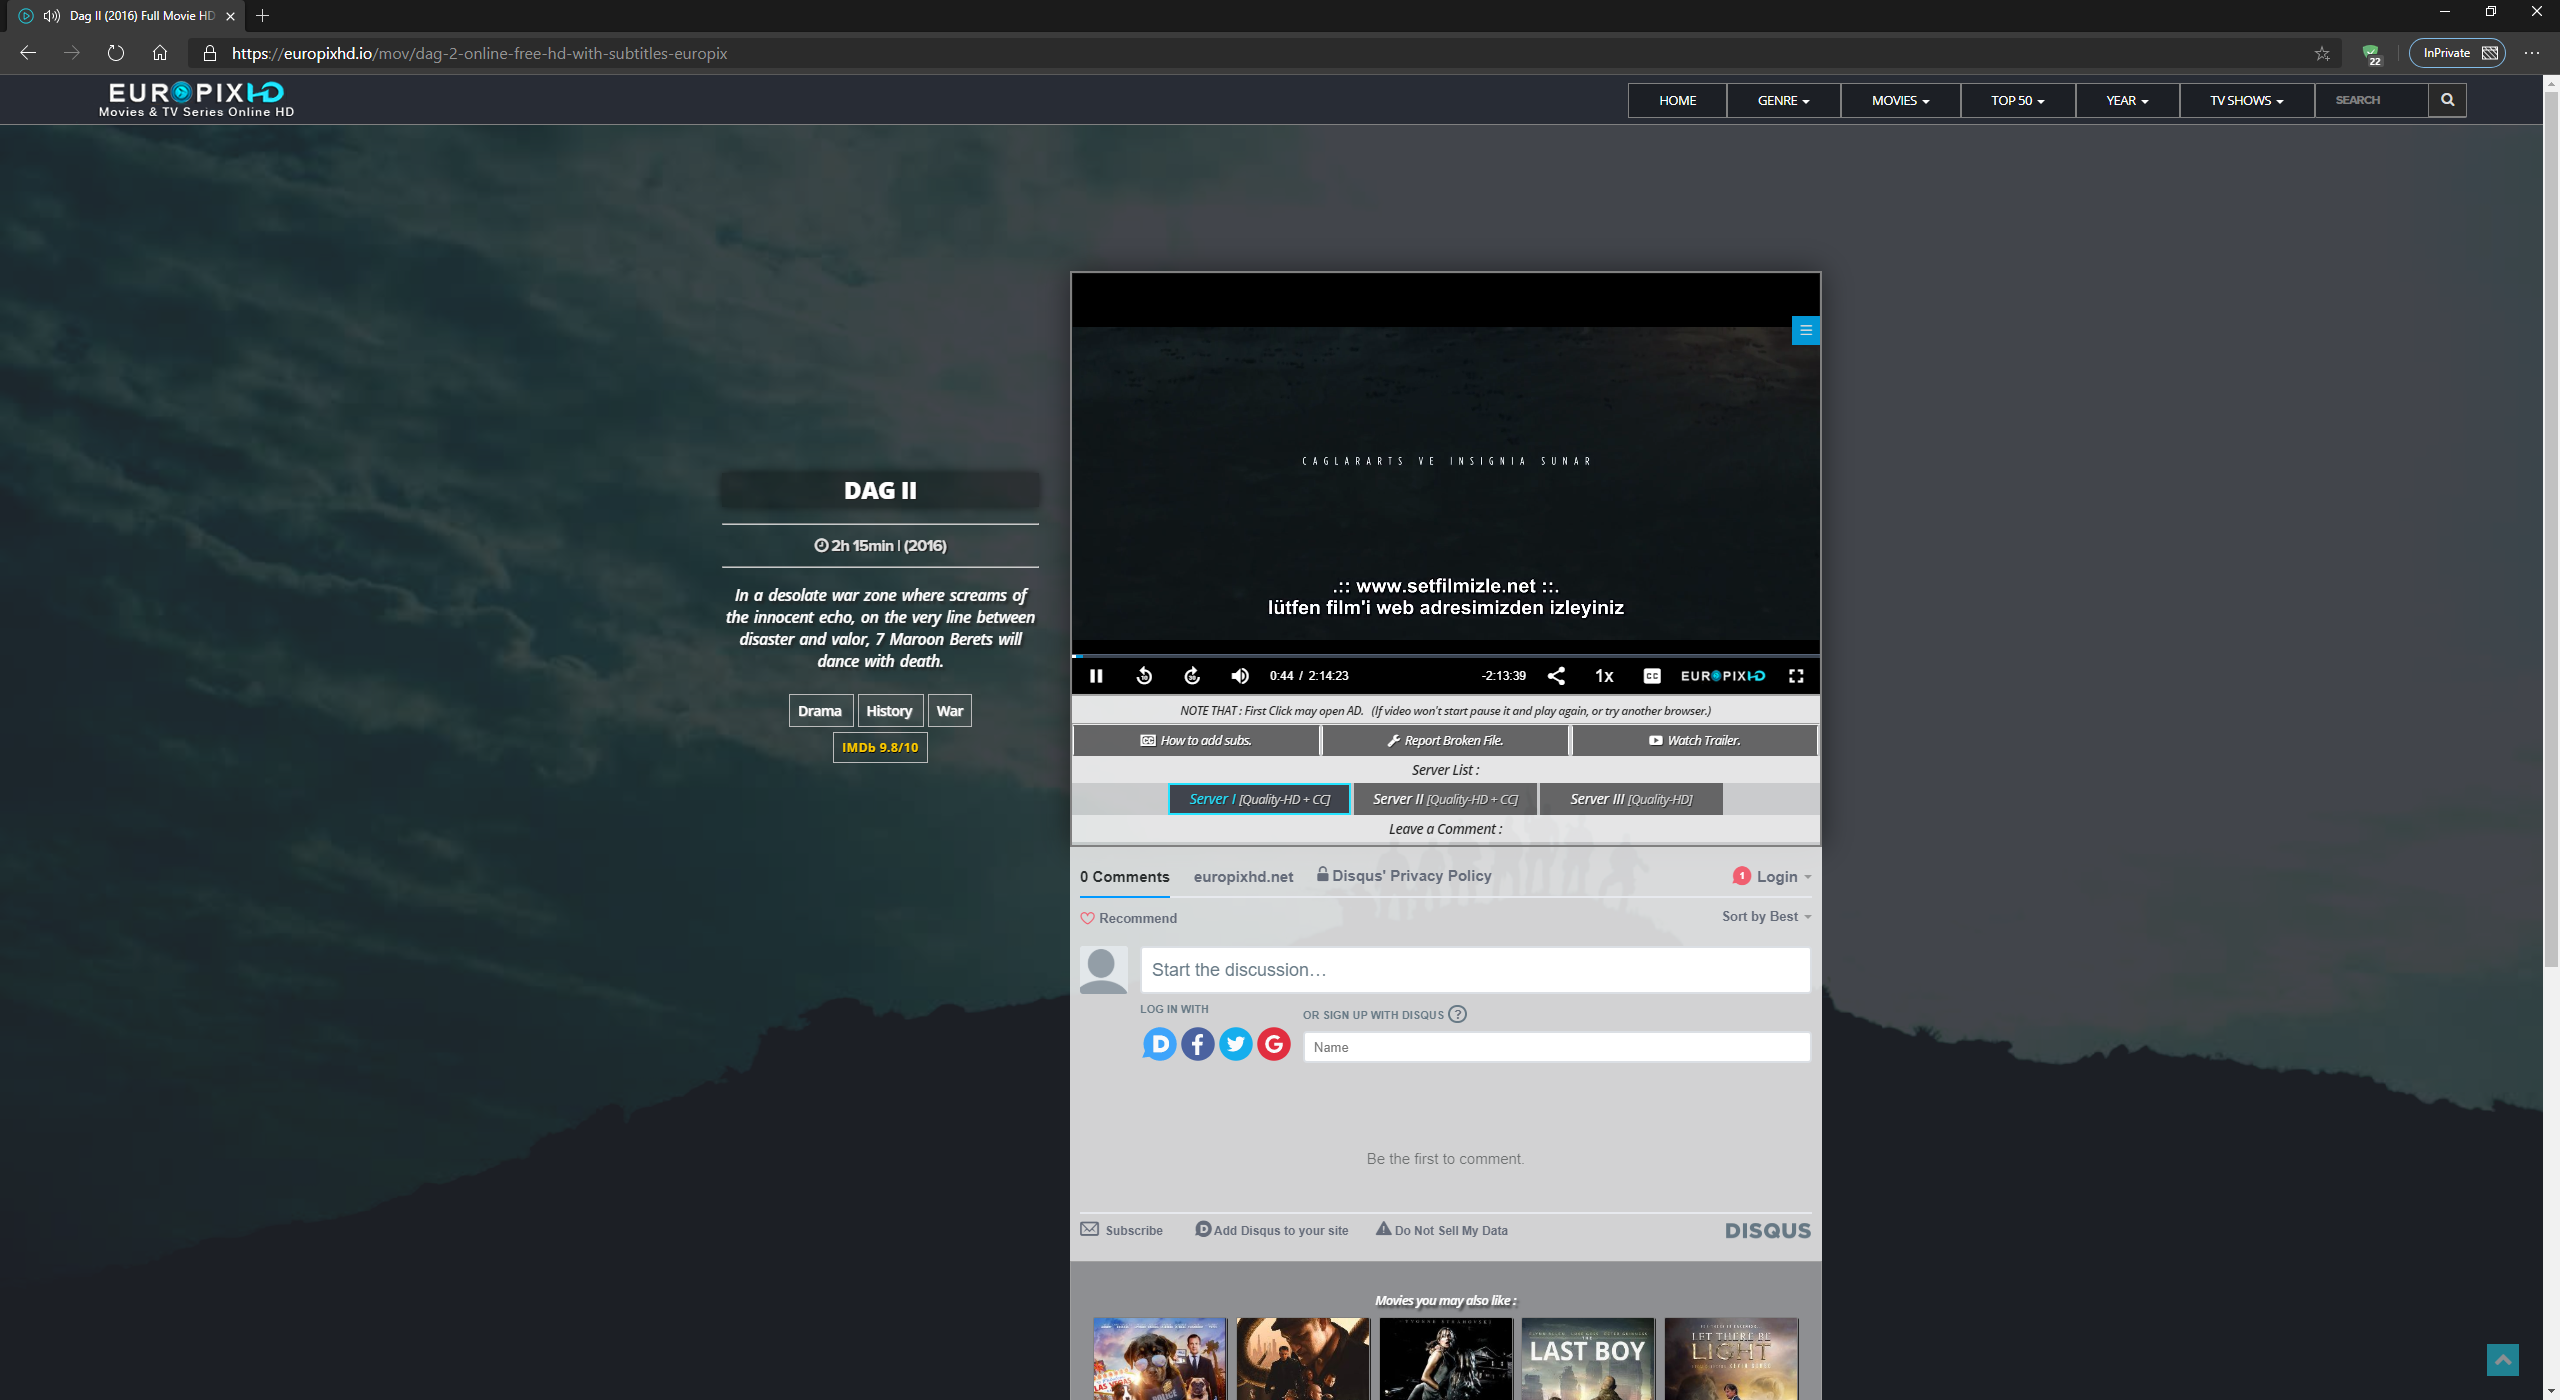Click the video share icon
The width and height of the screenshot is (2560, 1400).
[1556, 676]
